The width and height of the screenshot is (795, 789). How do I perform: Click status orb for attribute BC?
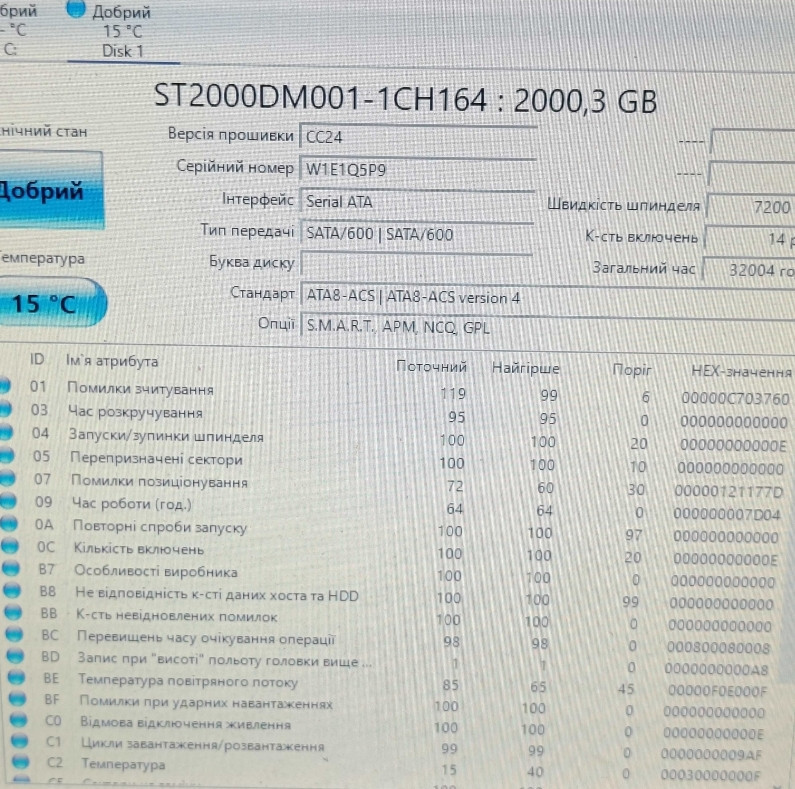[x=14, y=634]
